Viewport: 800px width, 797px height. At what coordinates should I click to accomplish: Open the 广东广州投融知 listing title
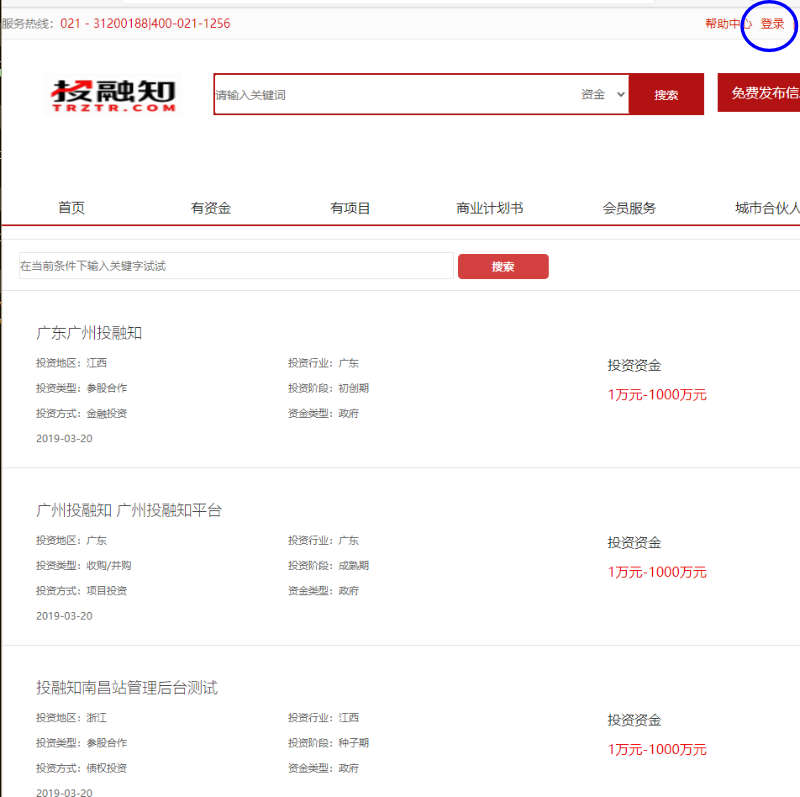pyautogui.click(x=89, y=333)
